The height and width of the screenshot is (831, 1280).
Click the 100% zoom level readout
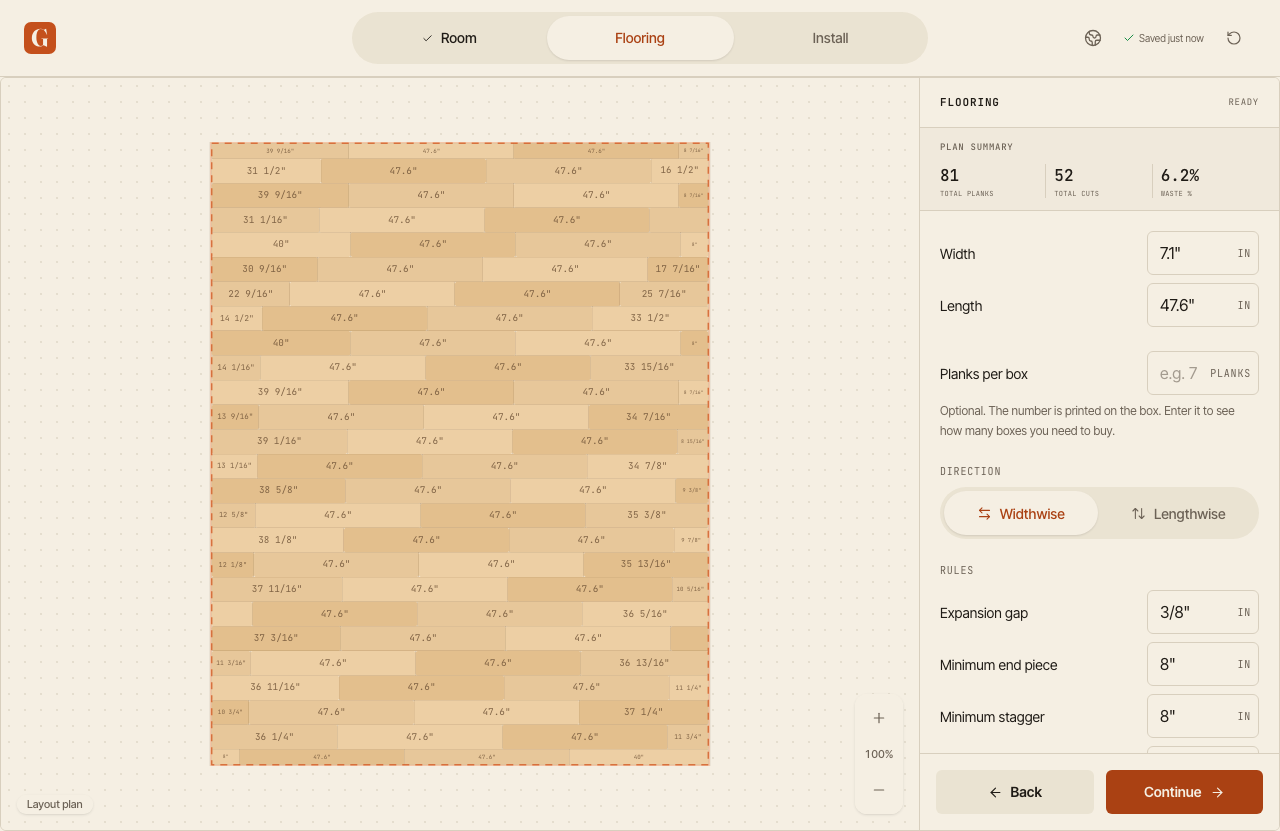[x=879, y=754]
